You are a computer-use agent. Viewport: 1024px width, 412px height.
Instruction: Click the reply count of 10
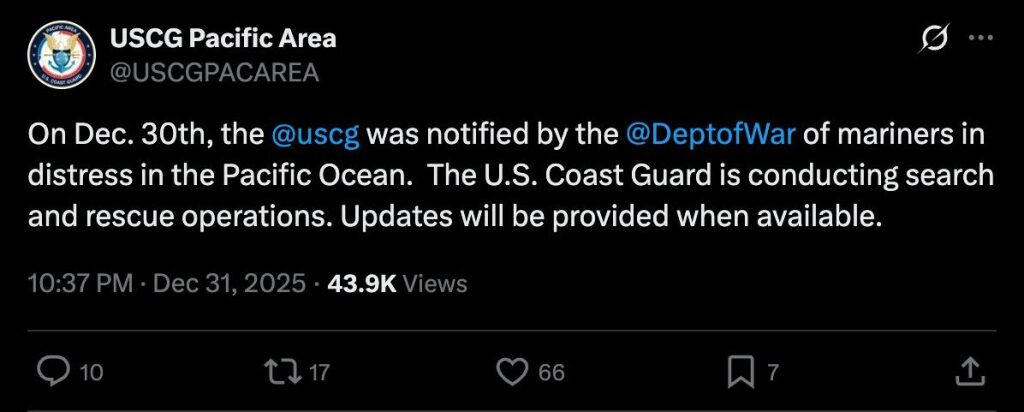(x=91, y=374)
